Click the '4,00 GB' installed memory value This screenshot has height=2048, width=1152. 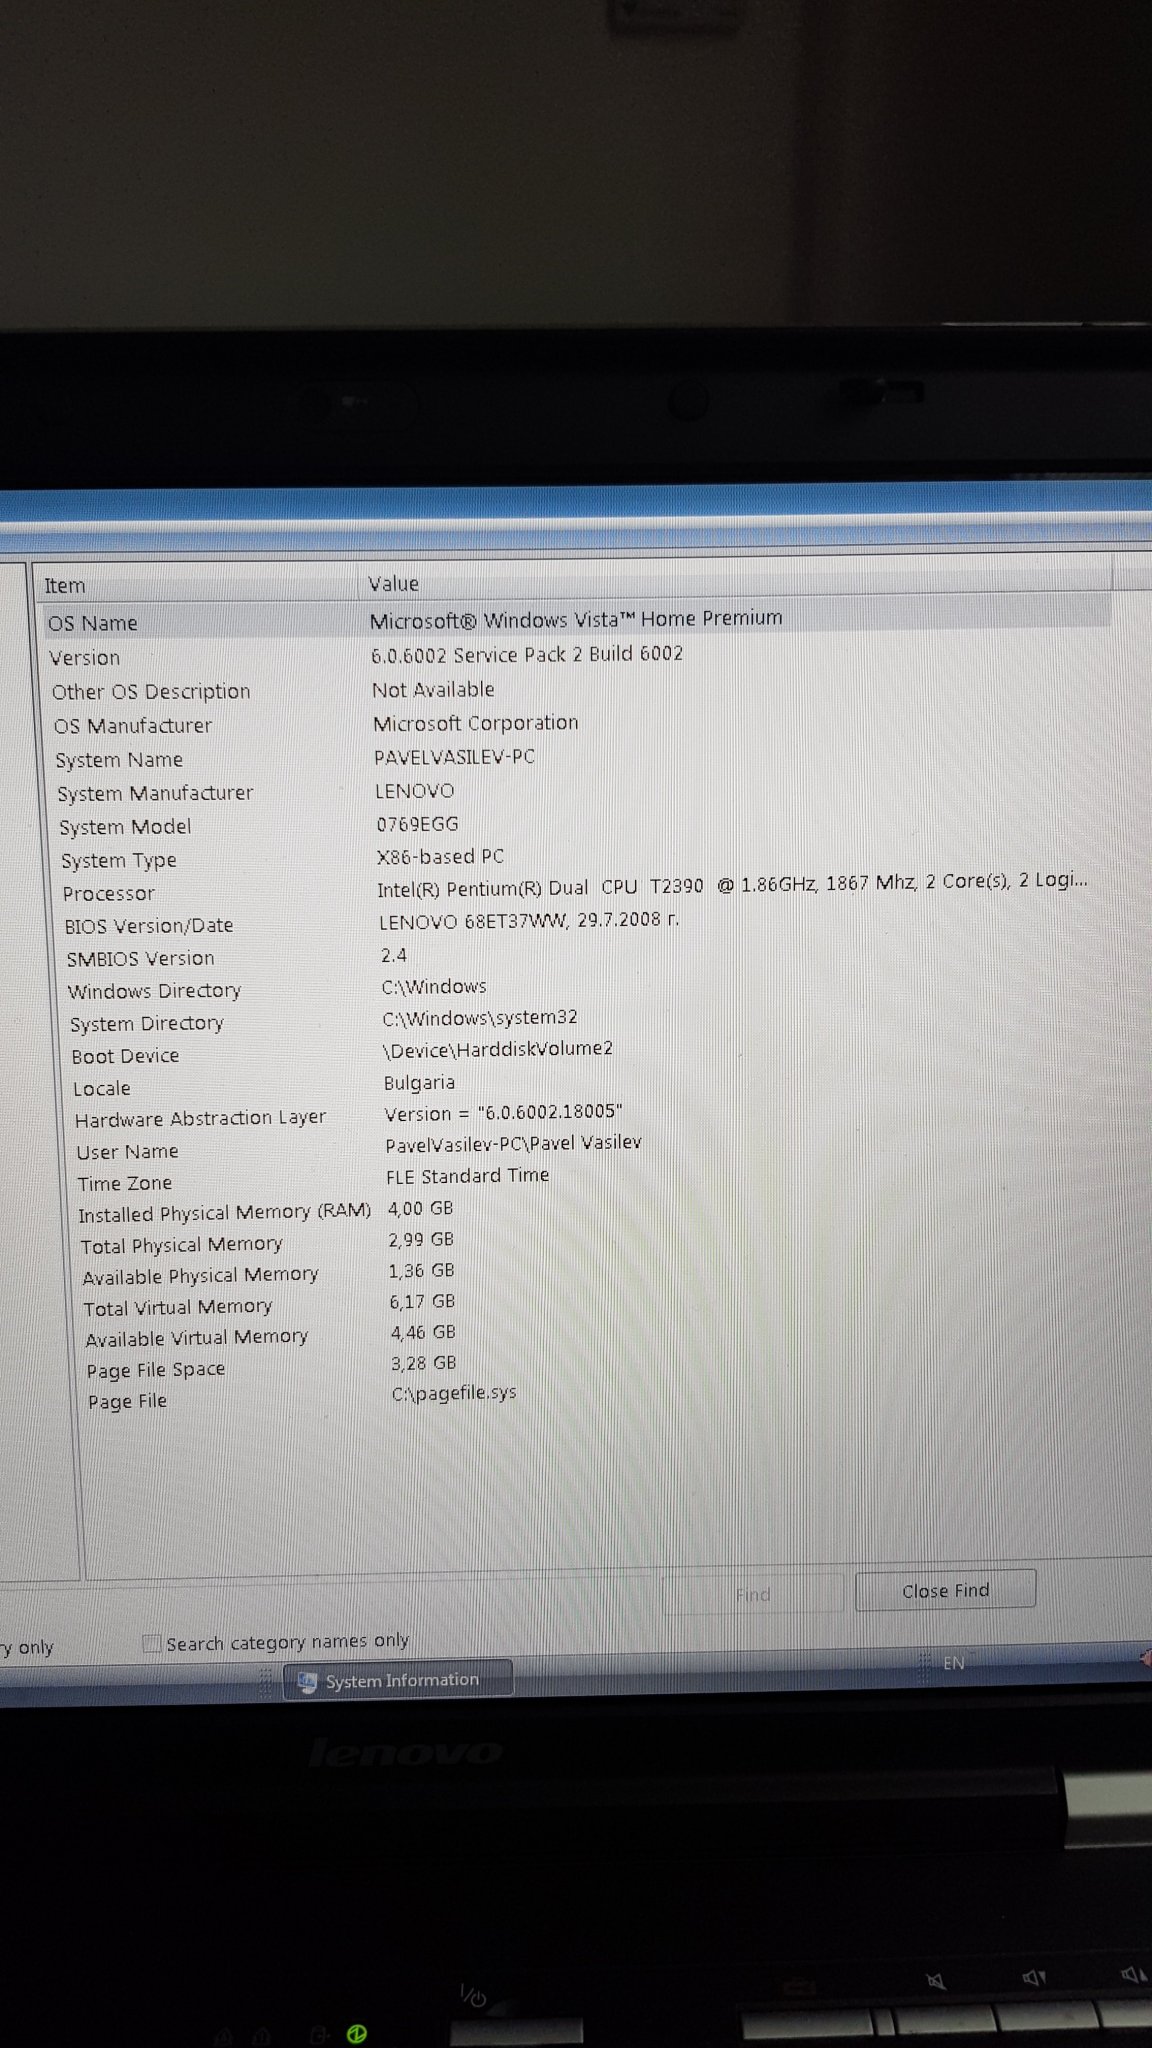tap(421, 1208)
